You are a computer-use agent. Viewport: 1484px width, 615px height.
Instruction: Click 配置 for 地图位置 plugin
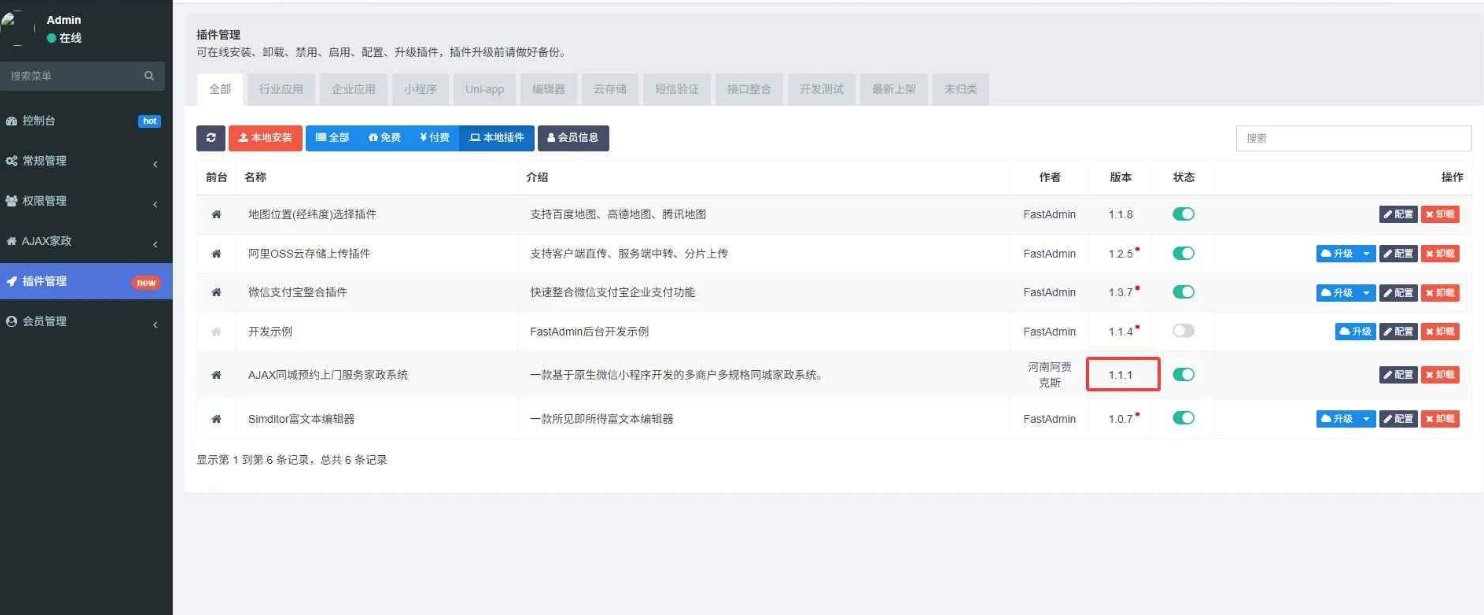coord(1398,215)
